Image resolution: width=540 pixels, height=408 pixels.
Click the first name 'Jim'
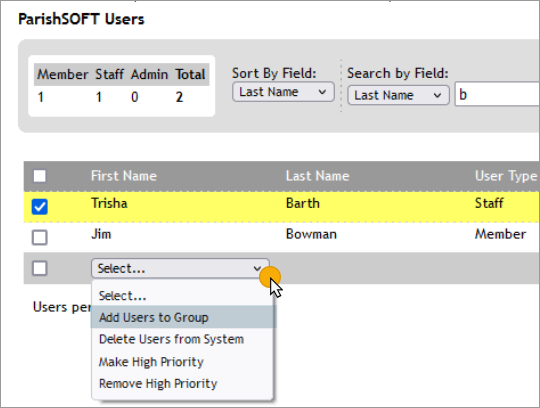click(x=101, y=234)
